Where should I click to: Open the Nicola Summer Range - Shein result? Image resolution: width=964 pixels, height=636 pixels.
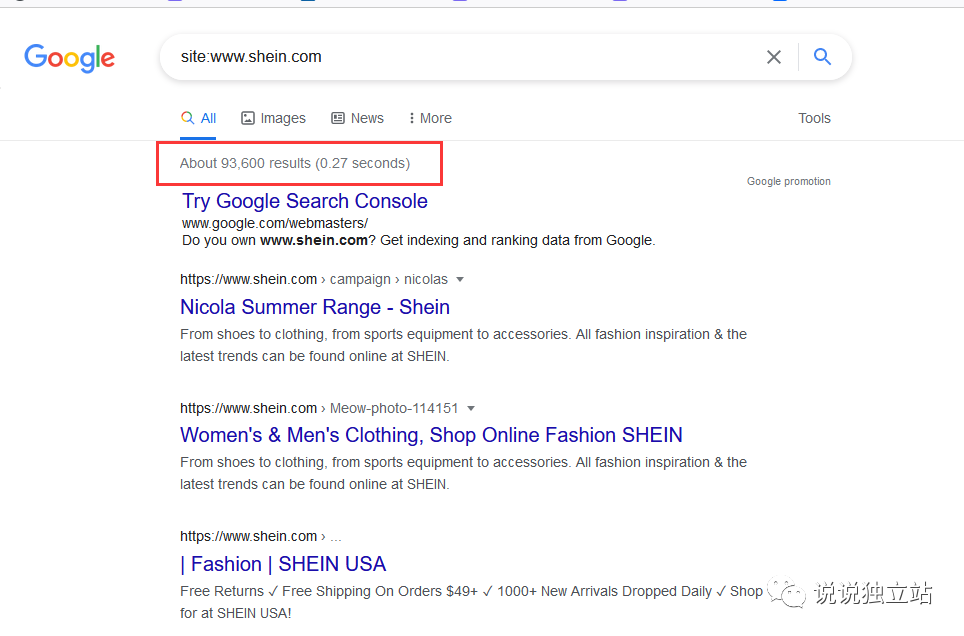tap(315, 307)
